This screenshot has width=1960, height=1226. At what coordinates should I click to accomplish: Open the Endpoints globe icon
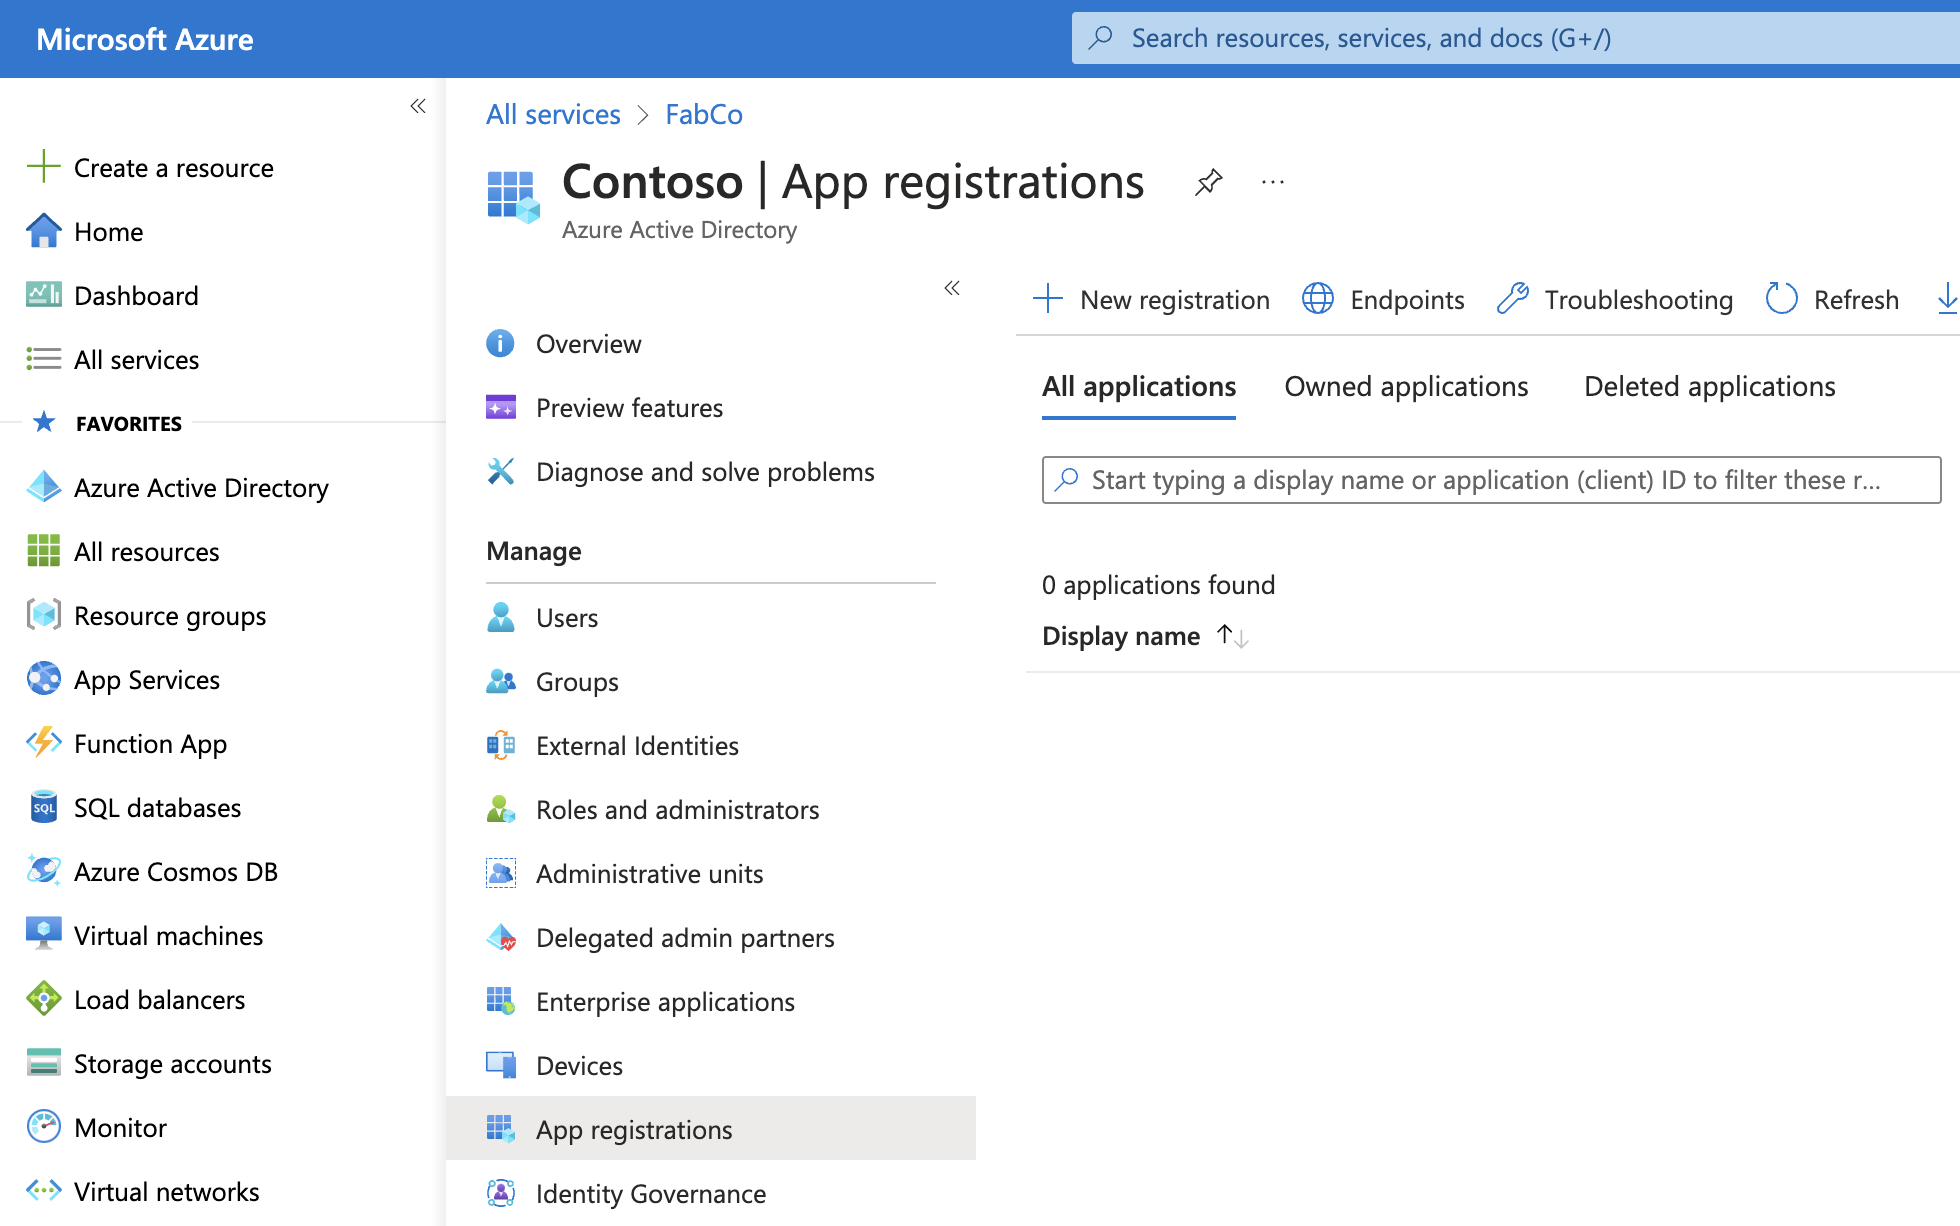[x=1318, y=299]
